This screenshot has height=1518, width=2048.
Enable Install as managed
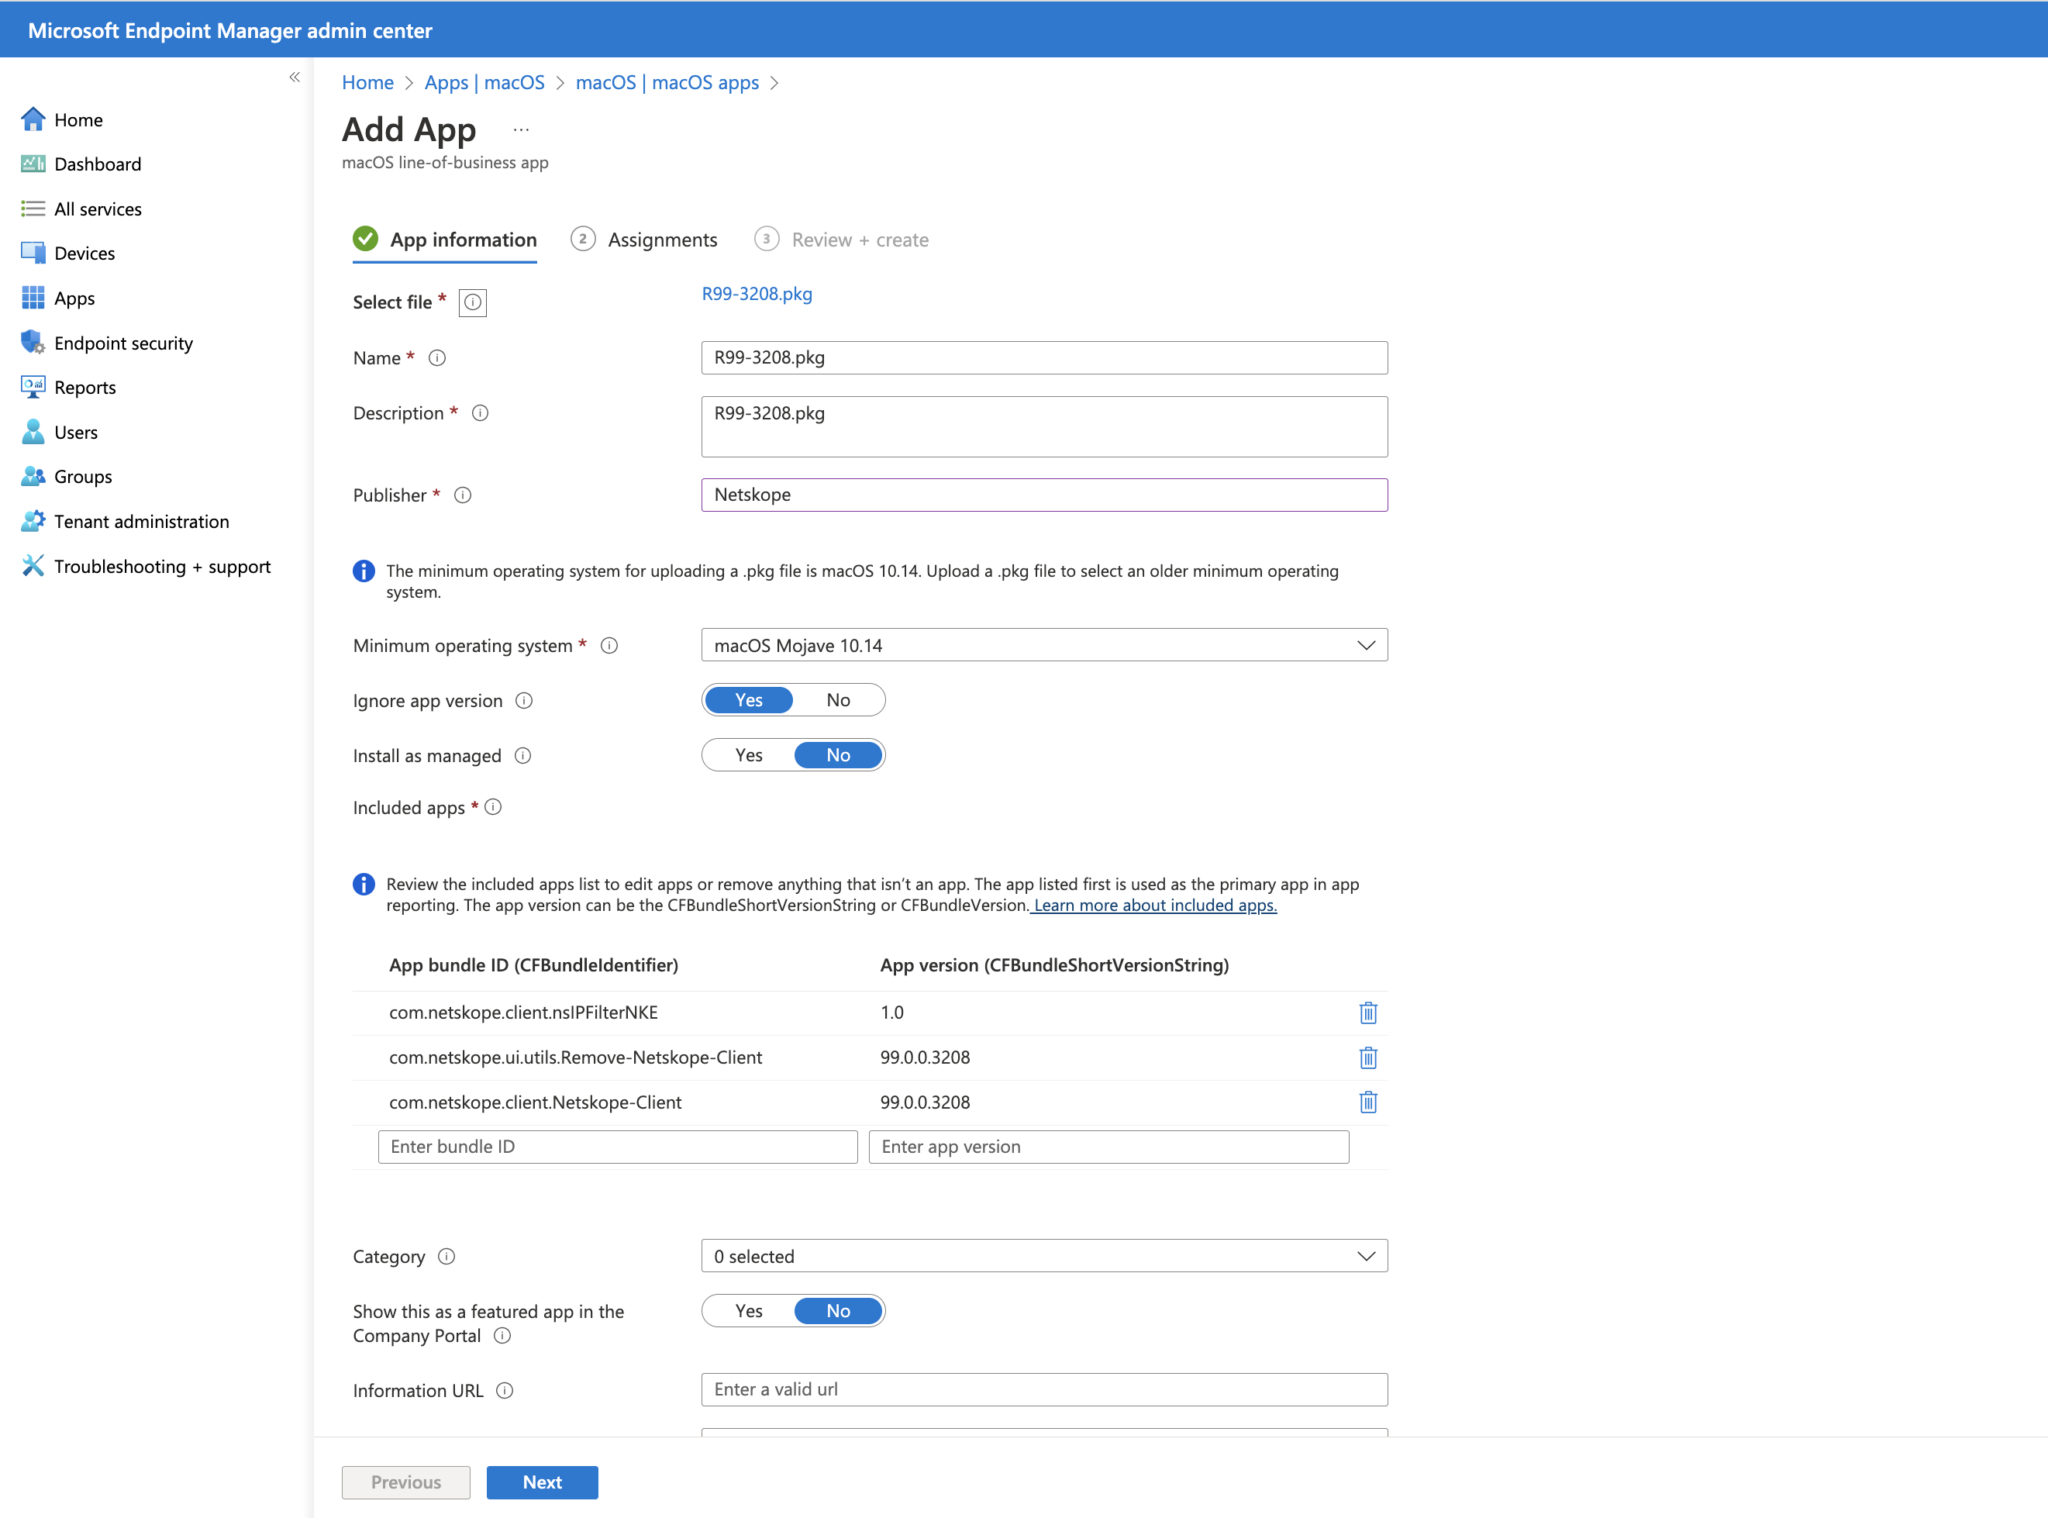click(748, 755)
